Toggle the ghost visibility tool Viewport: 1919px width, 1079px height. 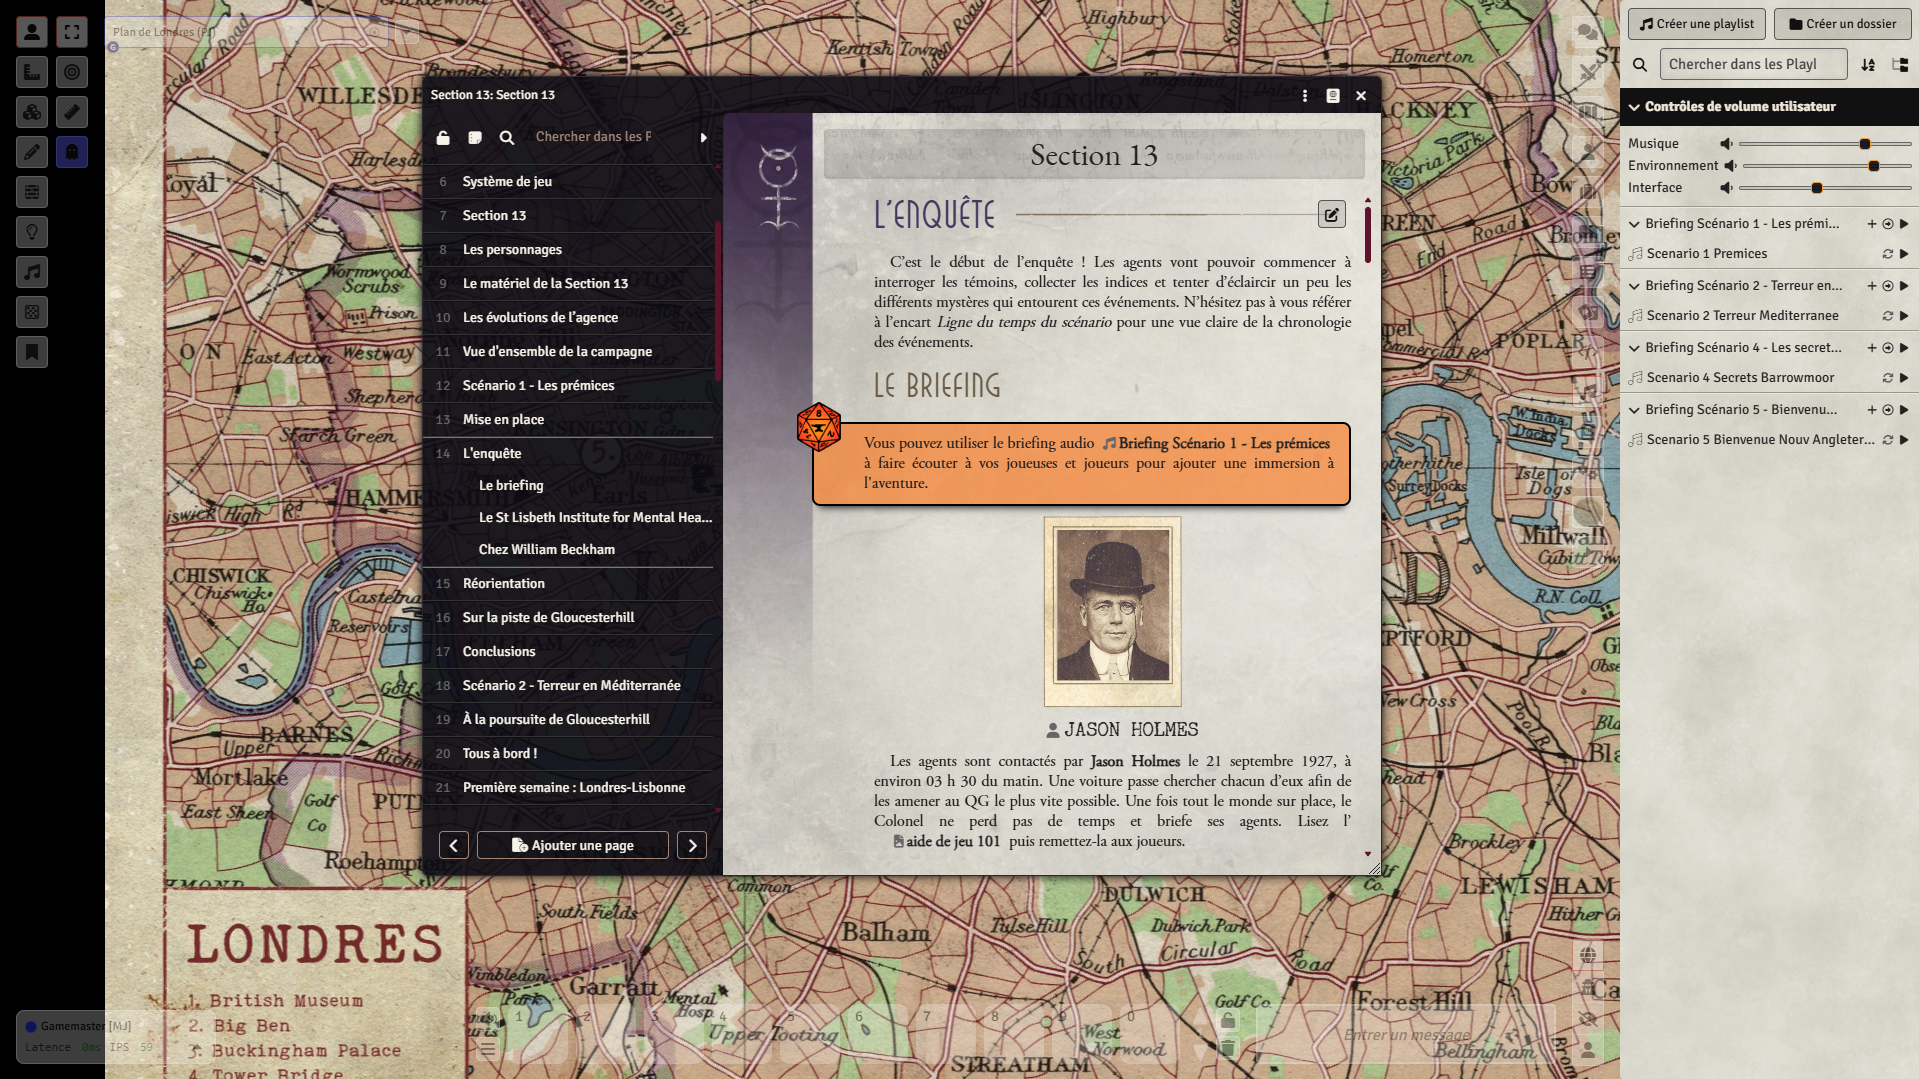coord(72,152)
